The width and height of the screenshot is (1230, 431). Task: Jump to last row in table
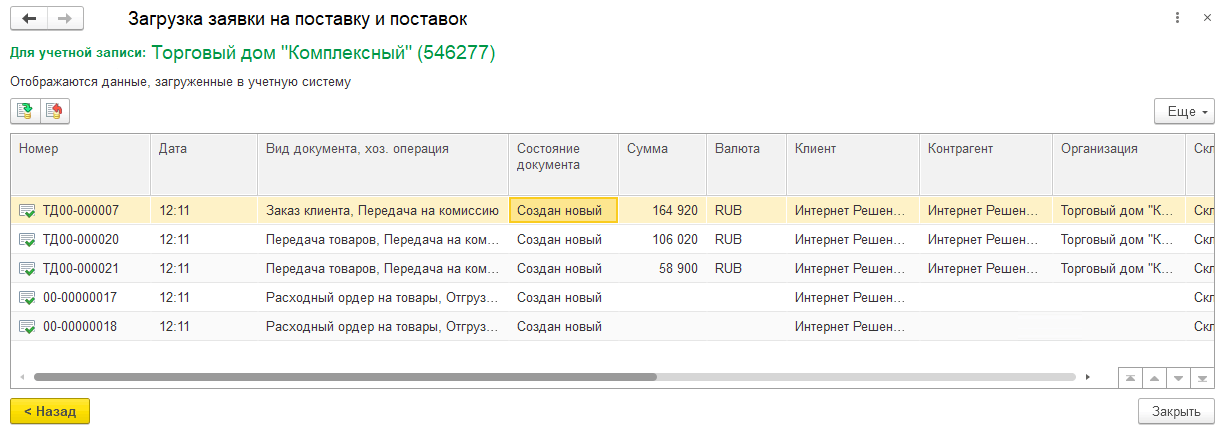[1202, 378]
